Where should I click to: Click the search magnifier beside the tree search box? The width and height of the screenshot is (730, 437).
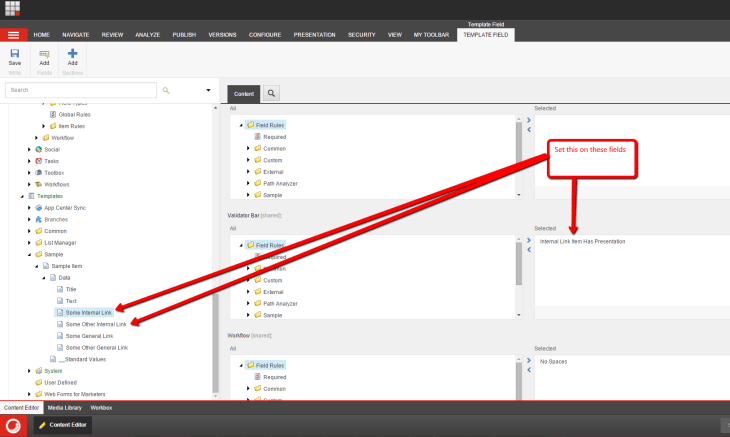pos(166,90)
